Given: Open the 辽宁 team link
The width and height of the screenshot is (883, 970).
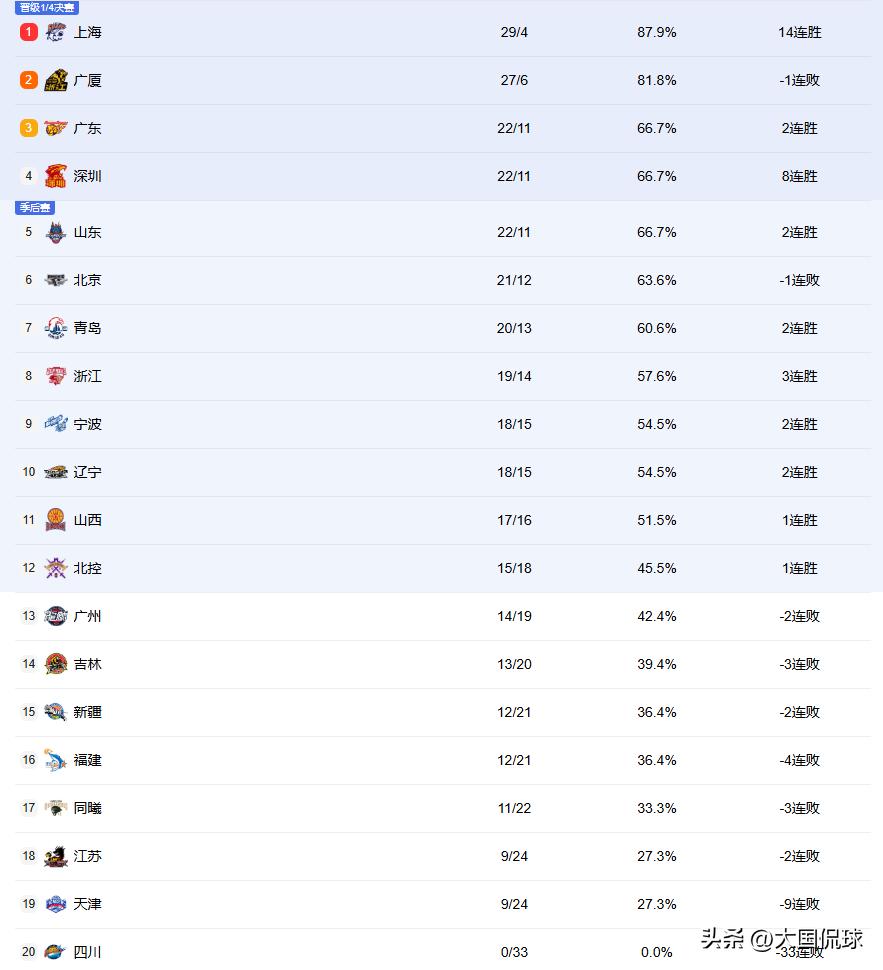Looking at the screenshot, I should coord(87,472).
